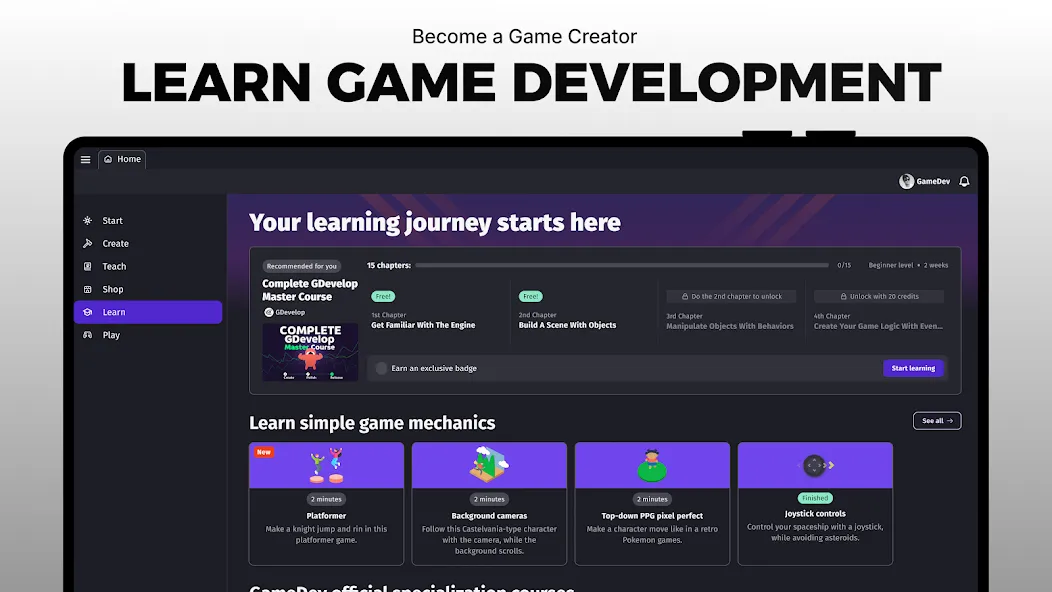Viewport: 1052px width, 592px height.
Task: Open chapter Get Familiar With The Engine
Action: click(x=423, y=325)
